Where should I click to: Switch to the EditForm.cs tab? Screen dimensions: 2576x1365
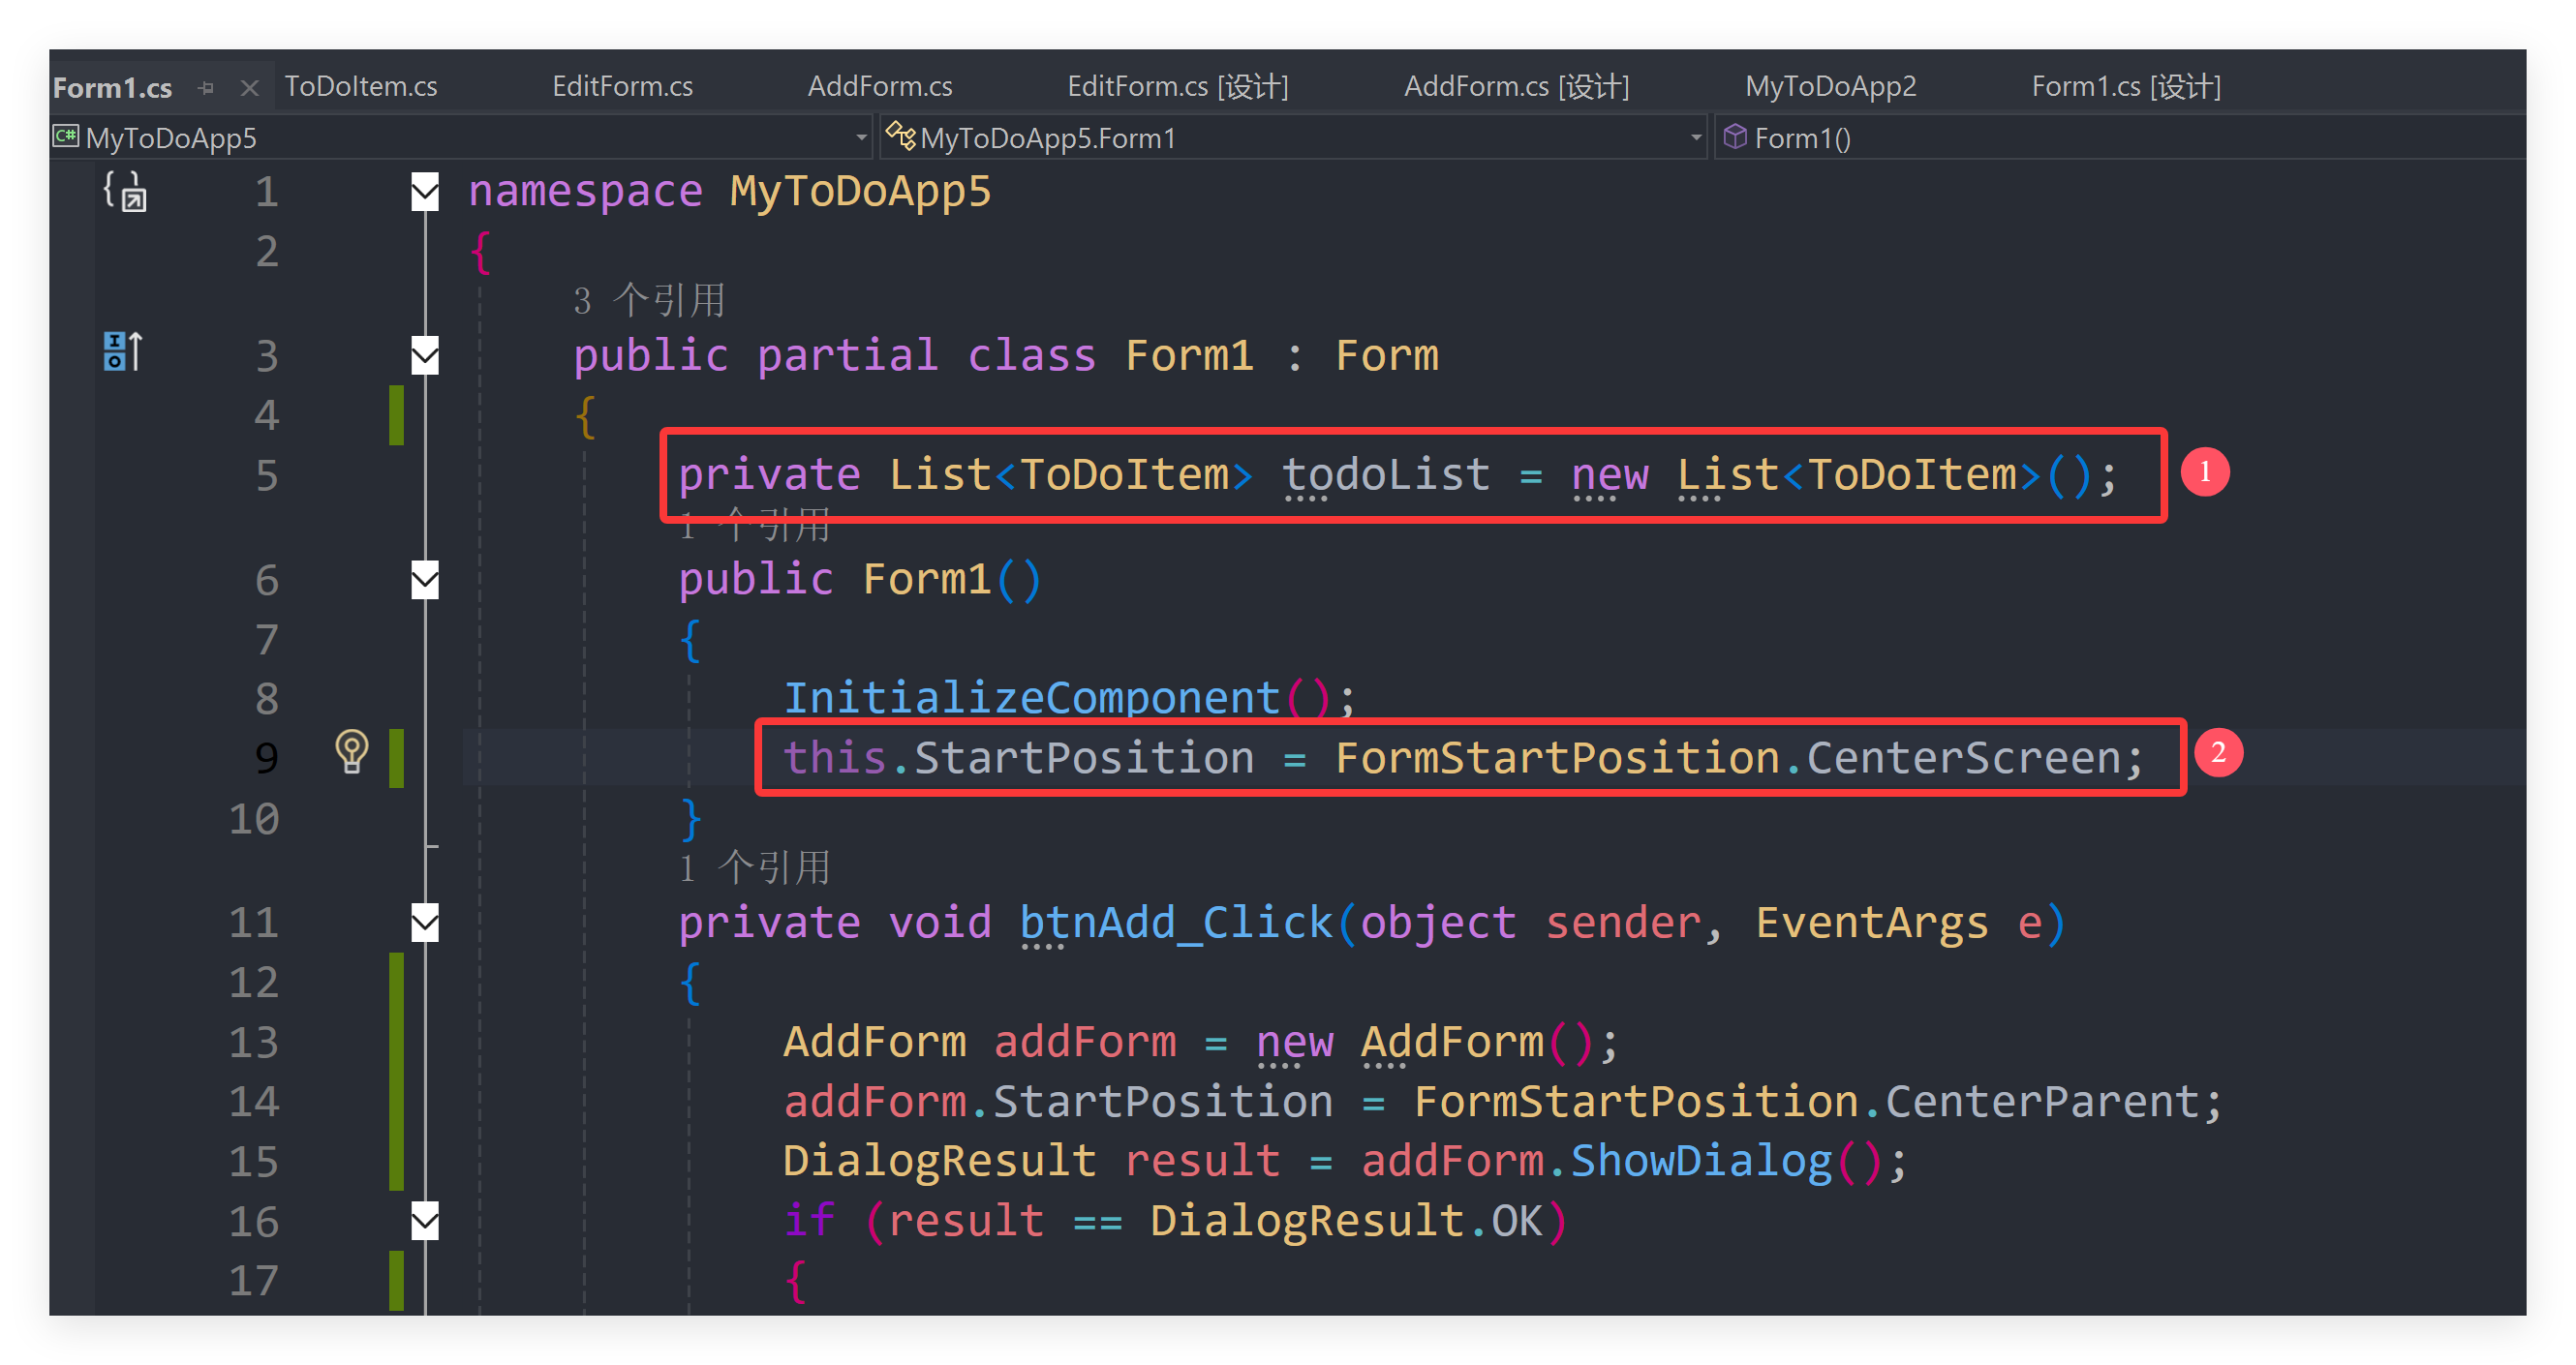pos(622,87)
